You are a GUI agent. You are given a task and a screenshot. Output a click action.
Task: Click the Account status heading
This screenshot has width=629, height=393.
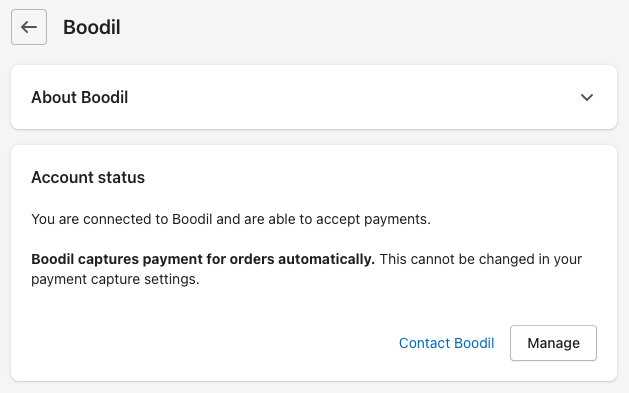click(88, 178)
